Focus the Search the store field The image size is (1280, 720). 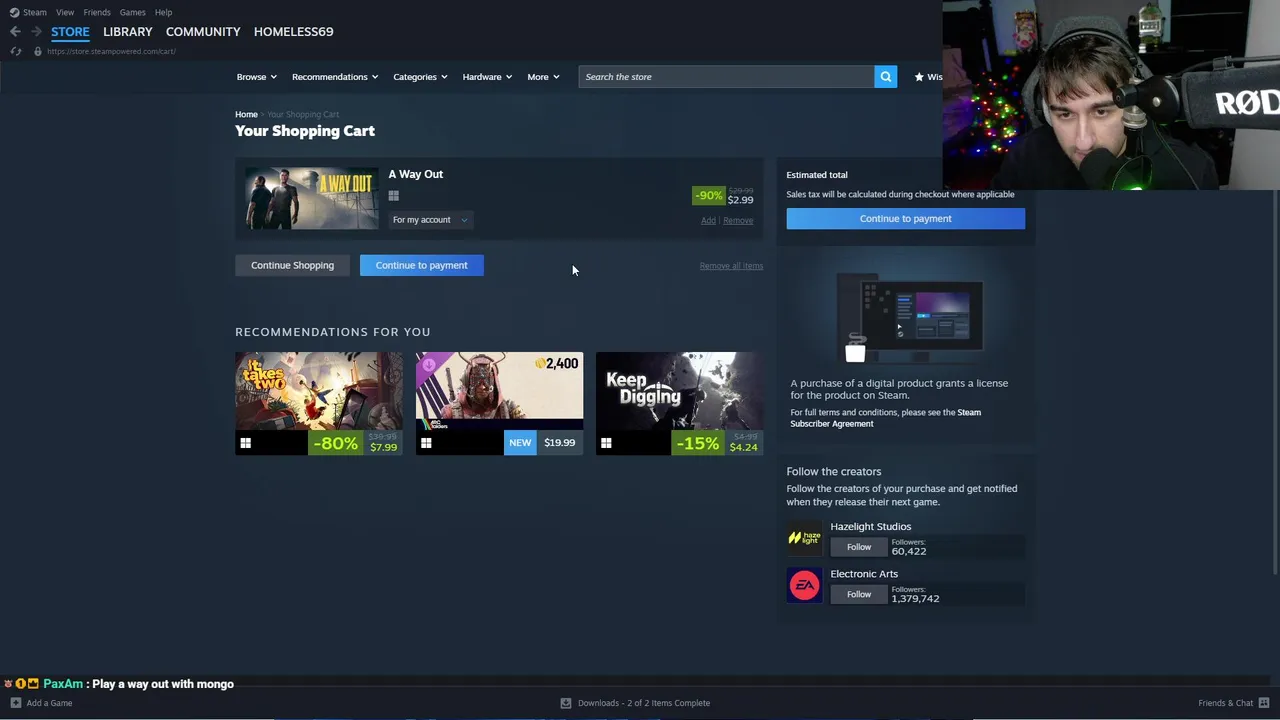pos(725,77)
